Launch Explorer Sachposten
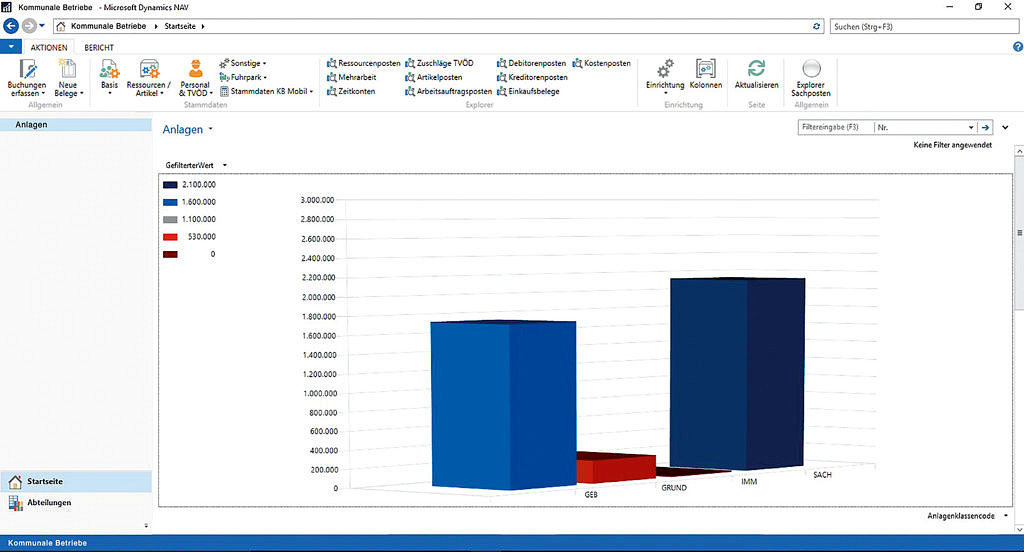This screenshot has height=552, width=1024. (811, 70)
